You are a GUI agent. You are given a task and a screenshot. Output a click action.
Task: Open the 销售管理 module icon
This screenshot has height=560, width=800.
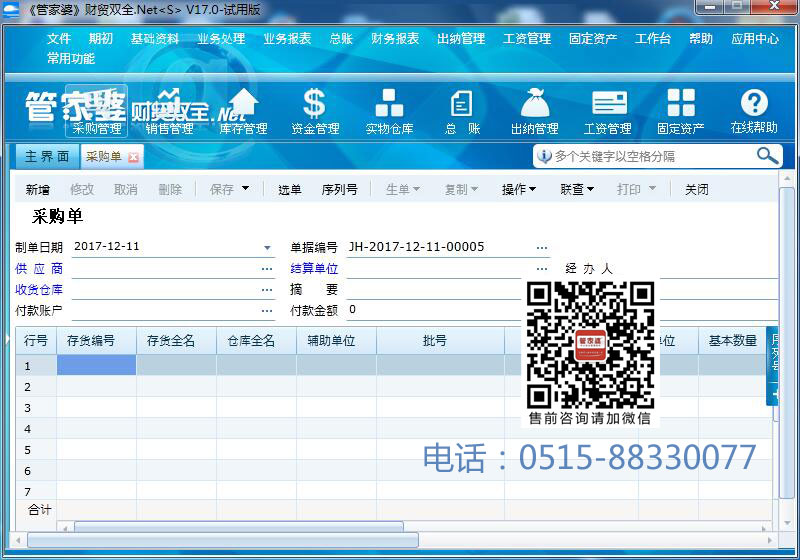click(x=169, y=111)
